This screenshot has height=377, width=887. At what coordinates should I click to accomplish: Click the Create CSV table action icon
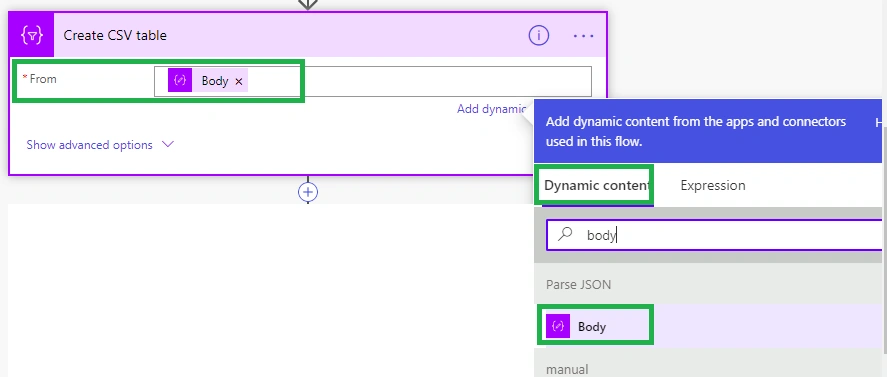point(32,35)
